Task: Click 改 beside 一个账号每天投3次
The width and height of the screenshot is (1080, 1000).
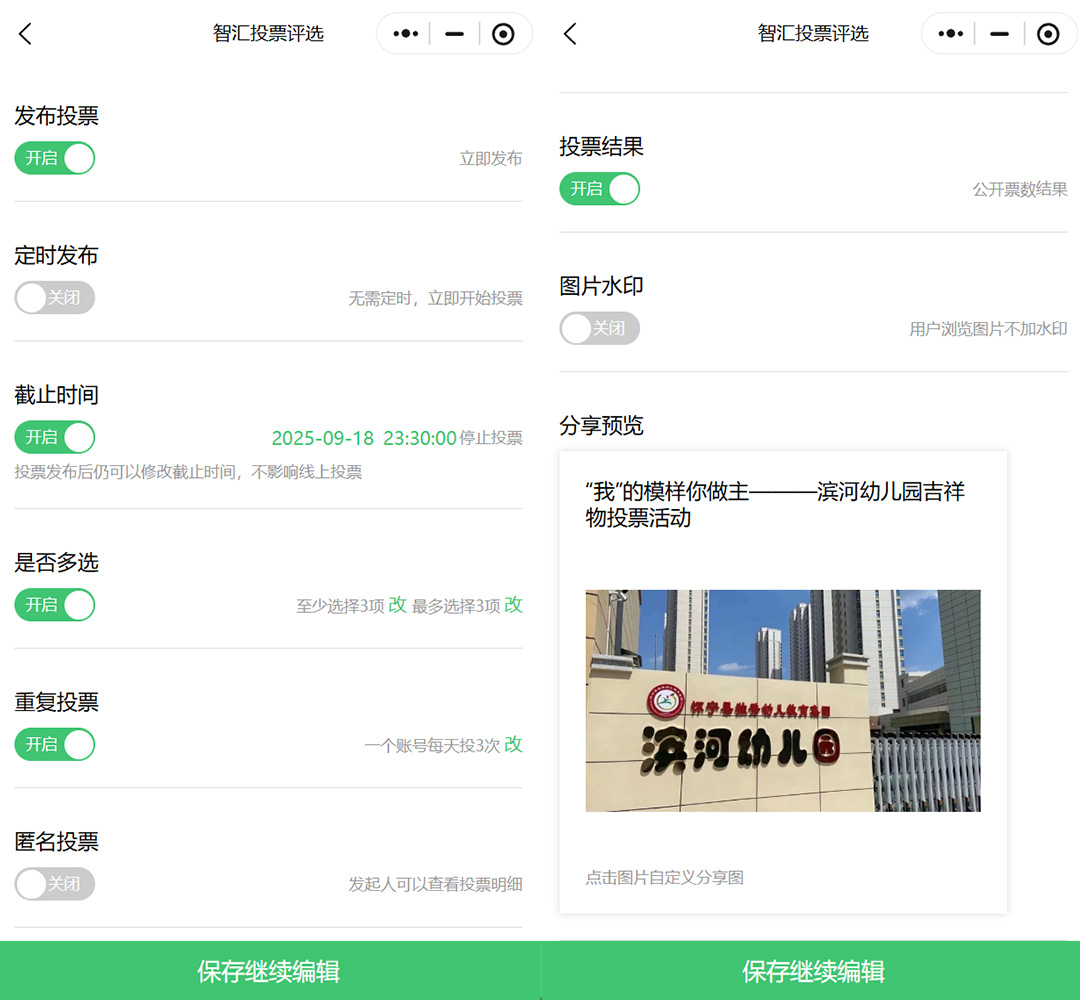Action: [x=513, y=744]
